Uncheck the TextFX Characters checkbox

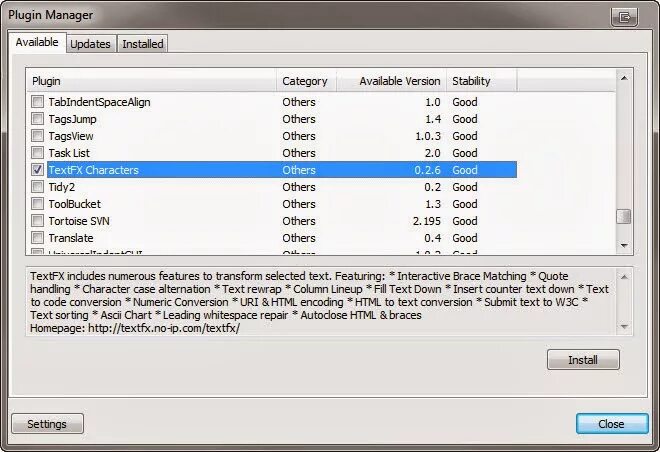click(37, 170)
